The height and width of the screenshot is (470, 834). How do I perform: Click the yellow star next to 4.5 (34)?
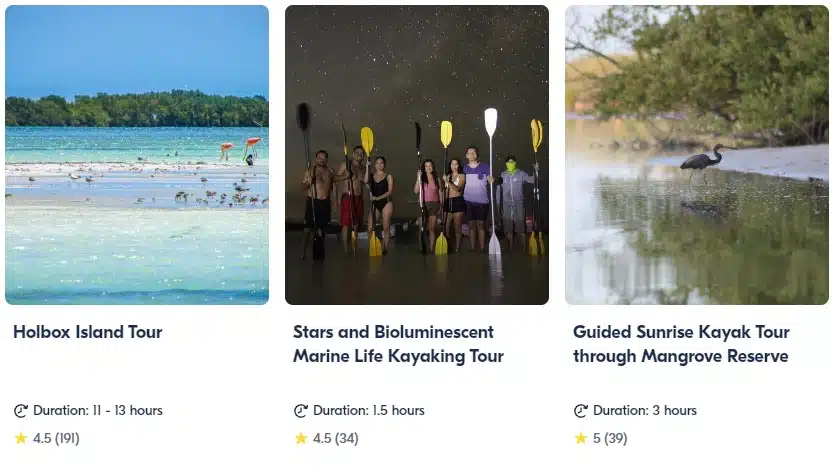click(x=301, y=438)
